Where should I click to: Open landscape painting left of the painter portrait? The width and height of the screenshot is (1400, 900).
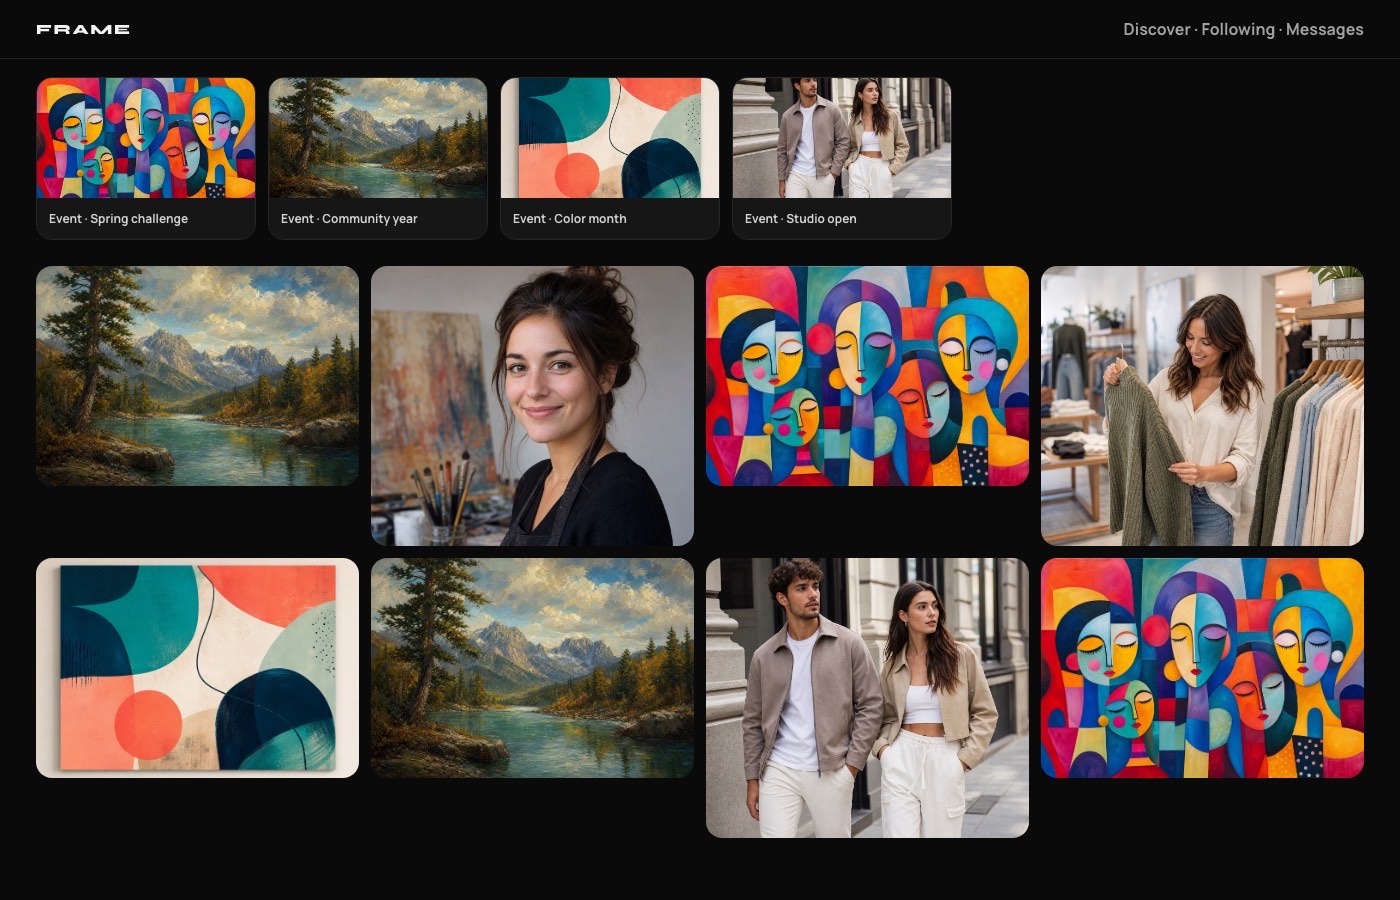coord(197,376)
